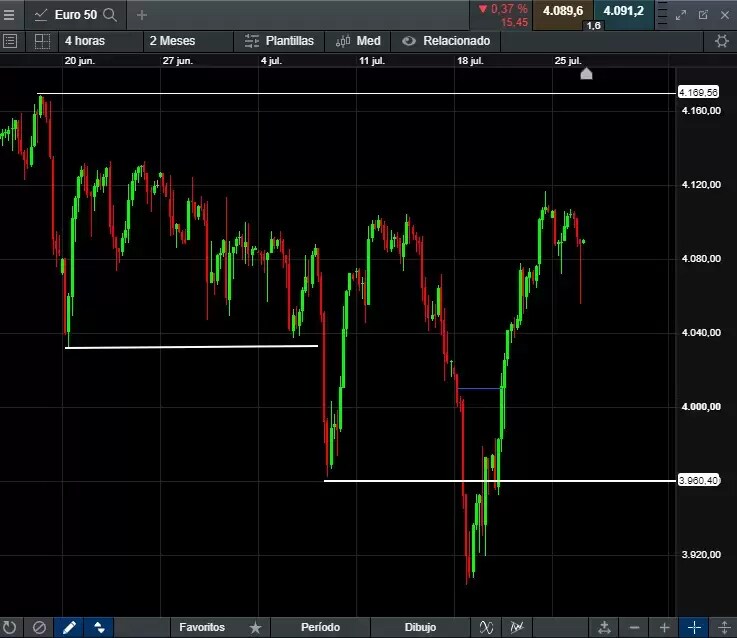Click the 4.169,56 price line label

[x=698, y=93]
